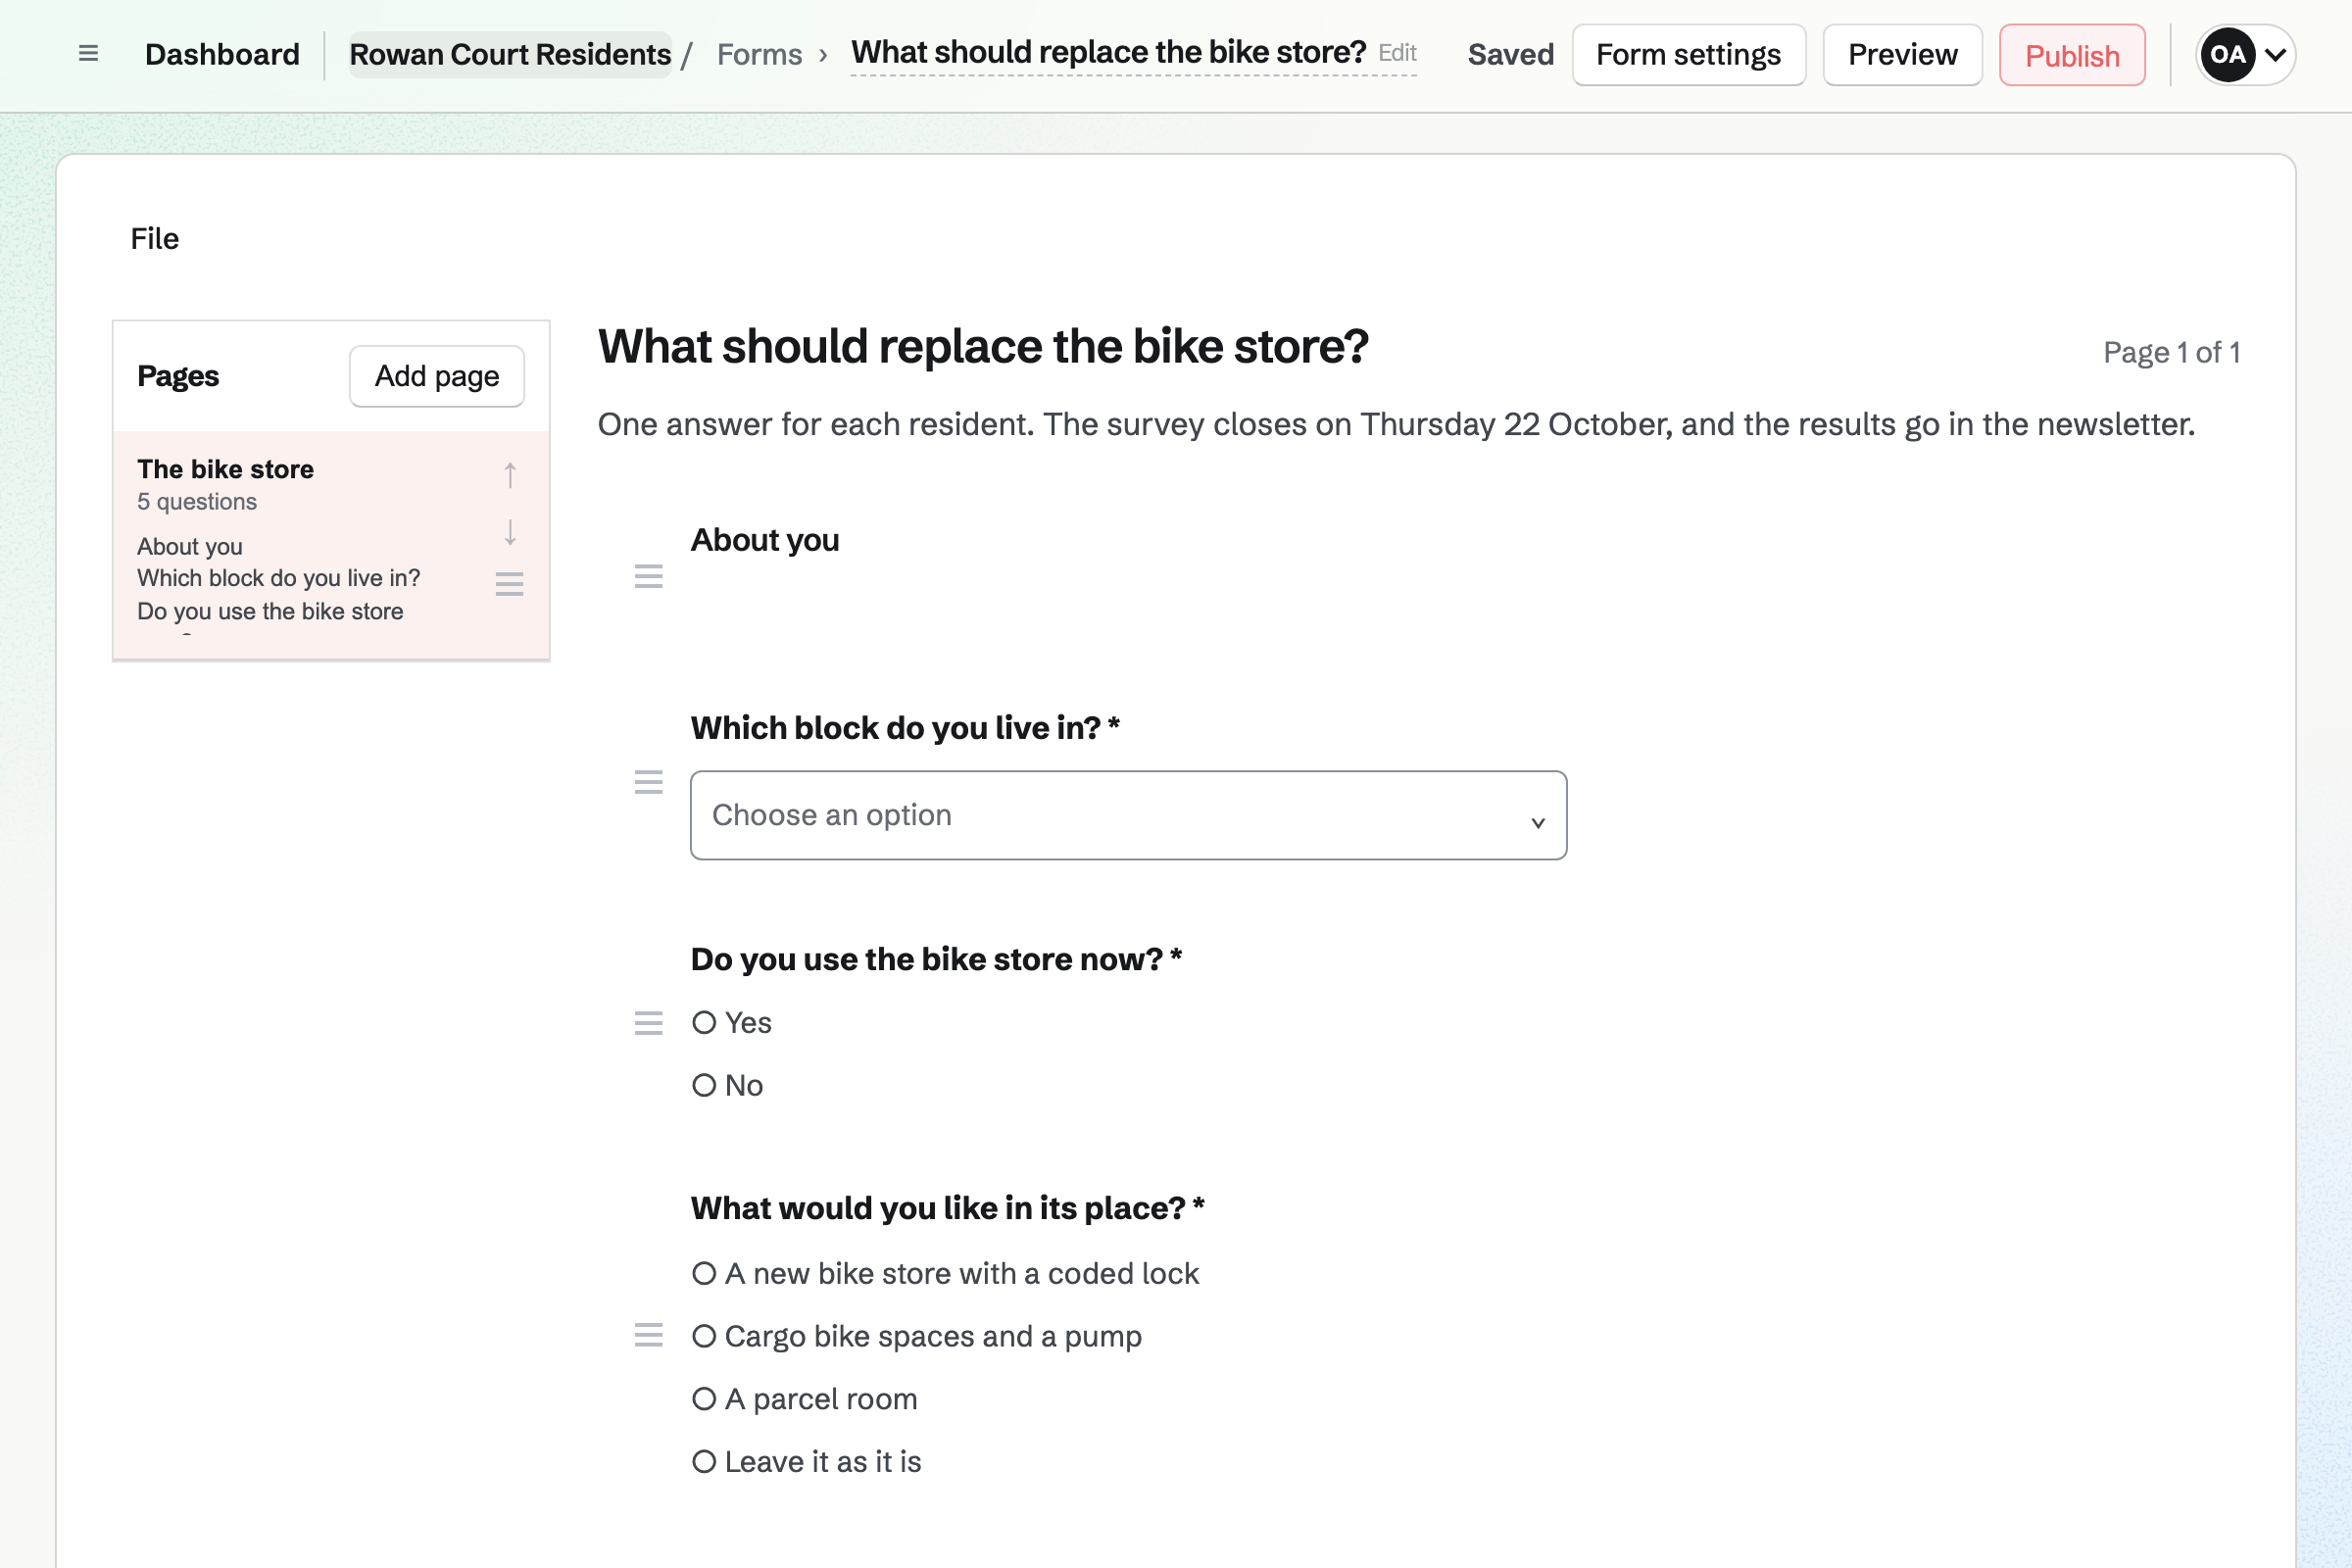This screenshot has height=1568, width=2352.
Task: Click Edit next to form title
Action: coord(1397,53)
